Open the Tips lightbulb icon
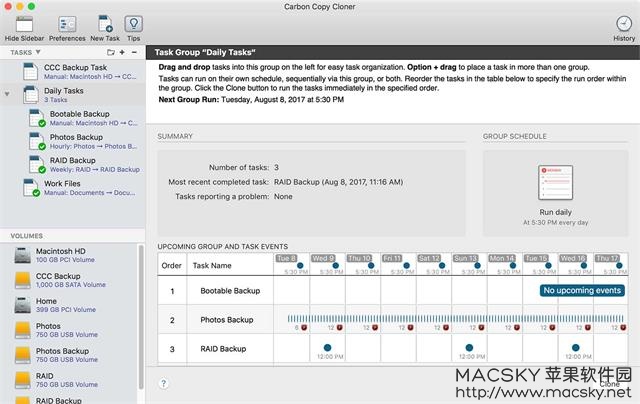Screen dimensions: 640x404 (x=133, y=24)
